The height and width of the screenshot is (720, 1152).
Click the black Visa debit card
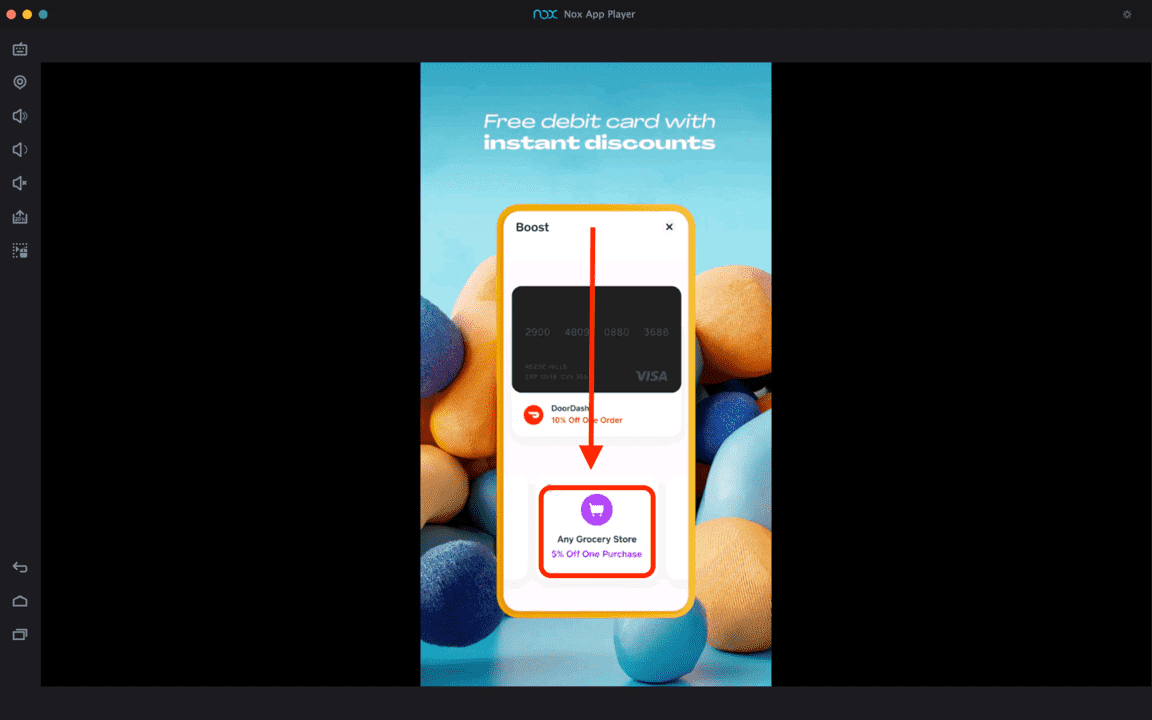[x=597, y=339]
